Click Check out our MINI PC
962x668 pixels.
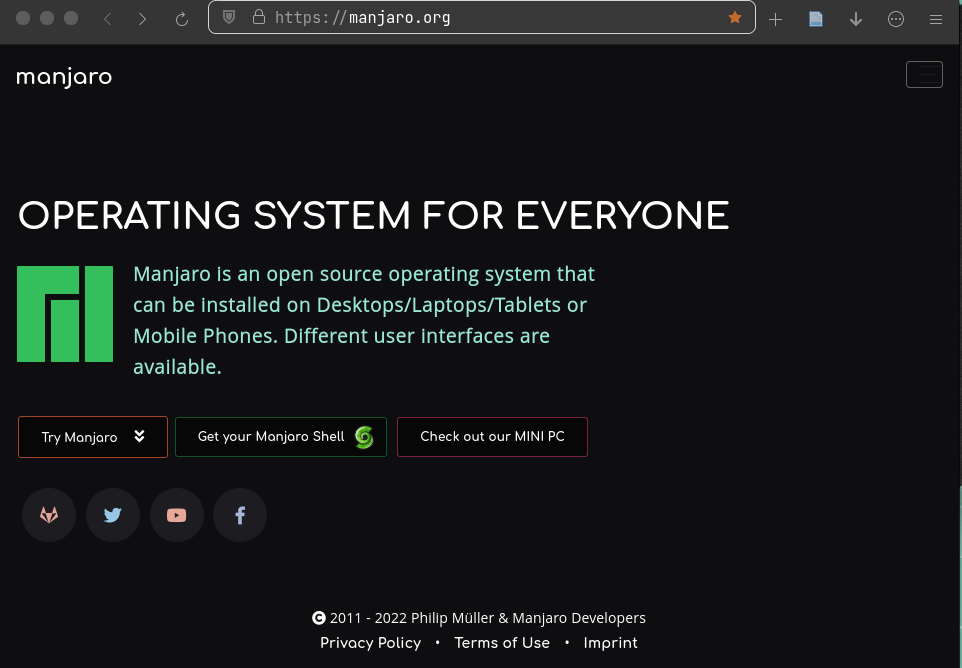coord(492,437)
